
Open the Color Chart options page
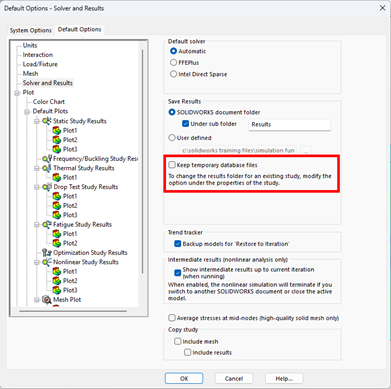49,102
